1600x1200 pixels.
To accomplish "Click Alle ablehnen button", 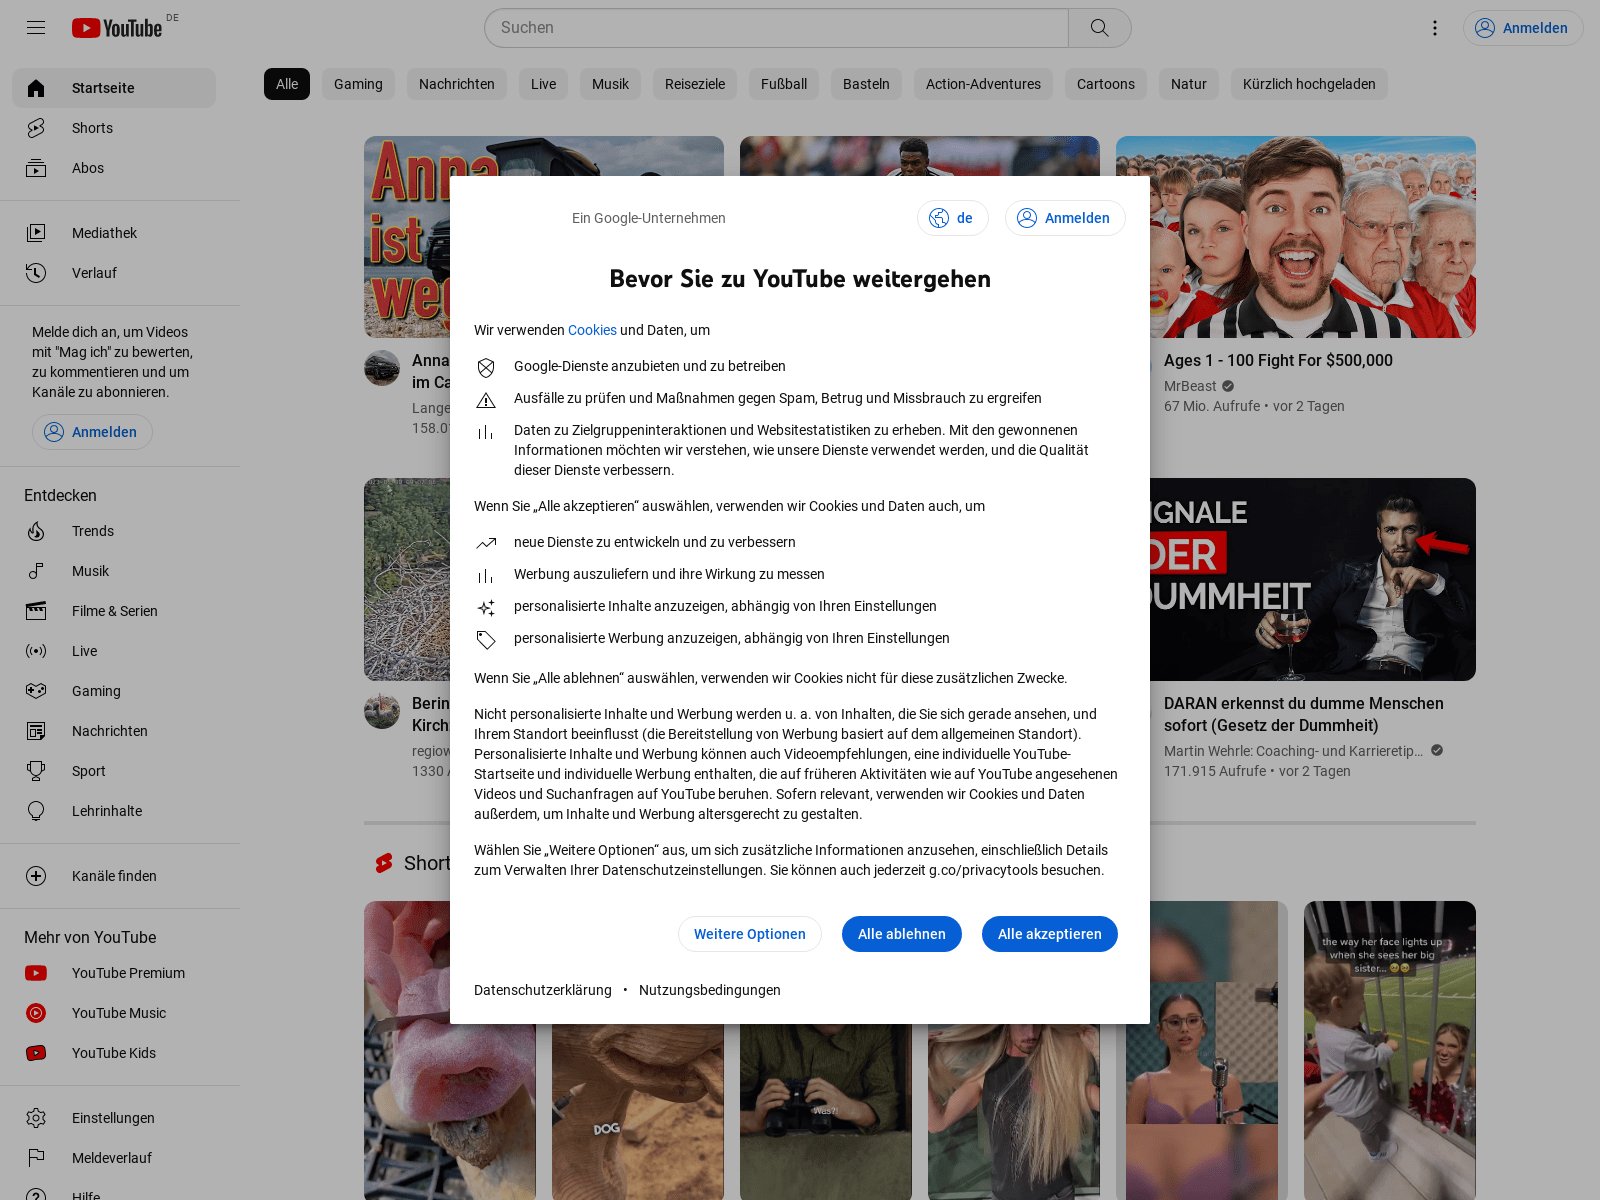I will pyautogui.click(x=901, y=934).
